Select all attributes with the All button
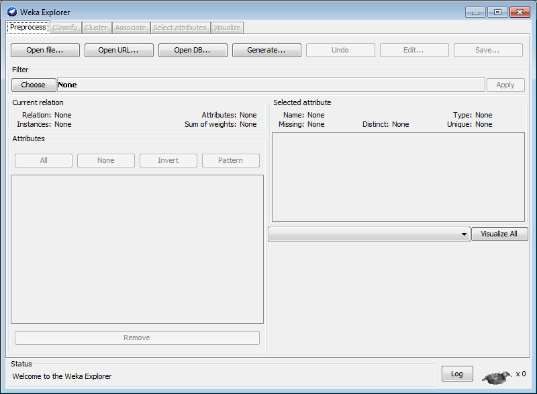The image size is (537, 394). coord(44,160)
